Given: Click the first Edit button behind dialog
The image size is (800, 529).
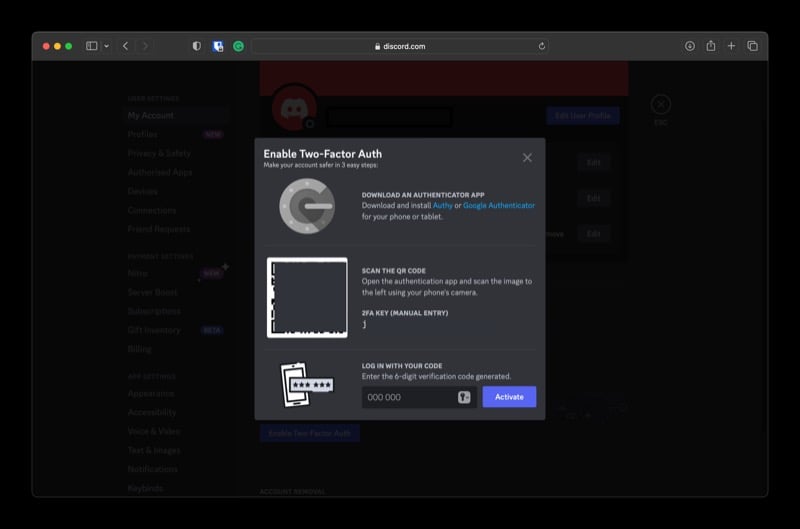Looking at the screenshot, I should pos(593,163).
